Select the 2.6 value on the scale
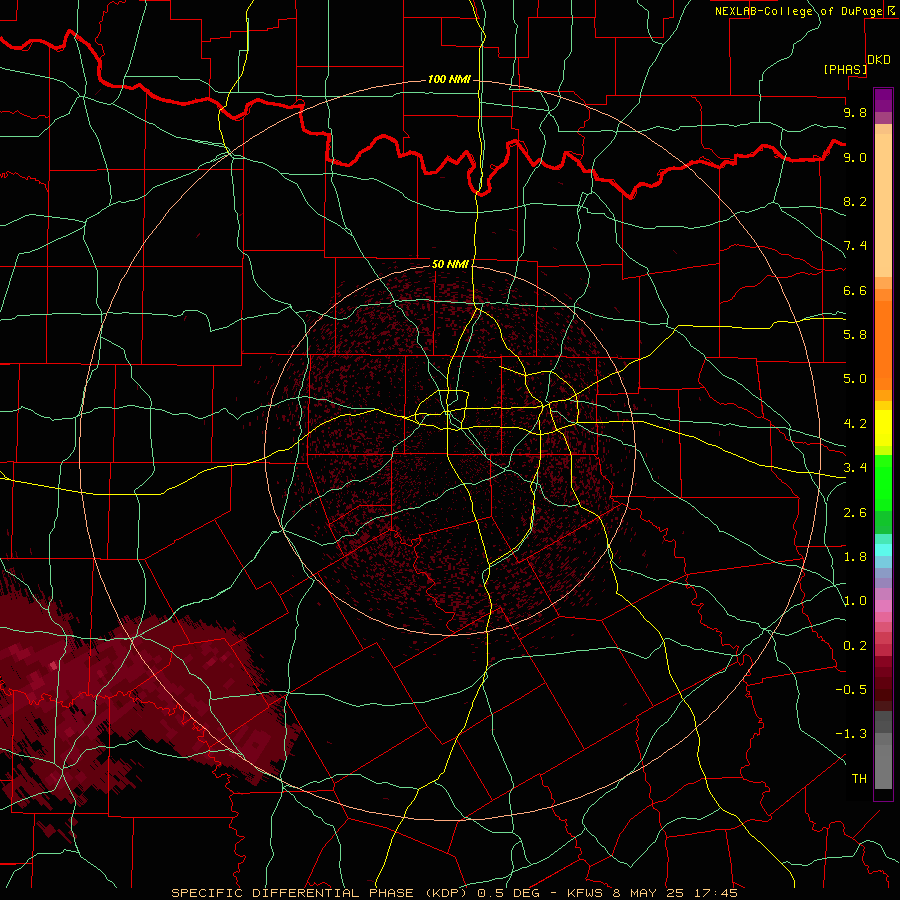 tap(855, 513)
